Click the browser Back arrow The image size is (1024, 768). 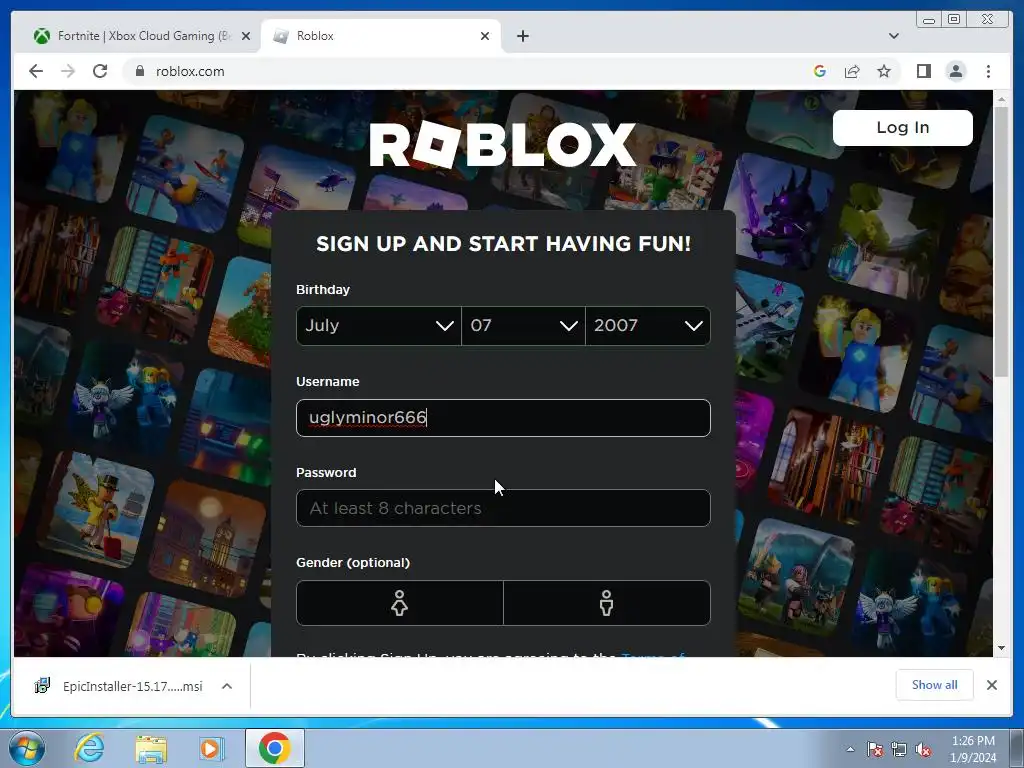coord(36,71)
